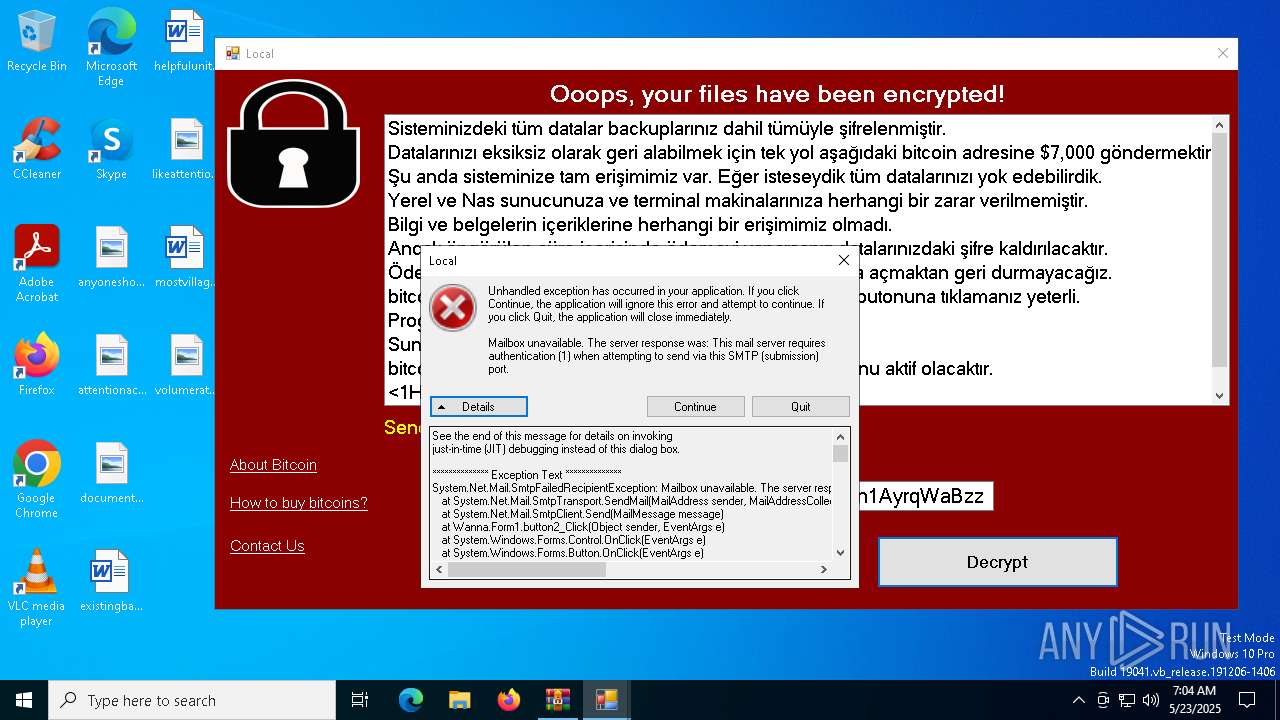Open the volume tray icon
Viewport: 1280px width, 720px height.
tap(1150, 700)
